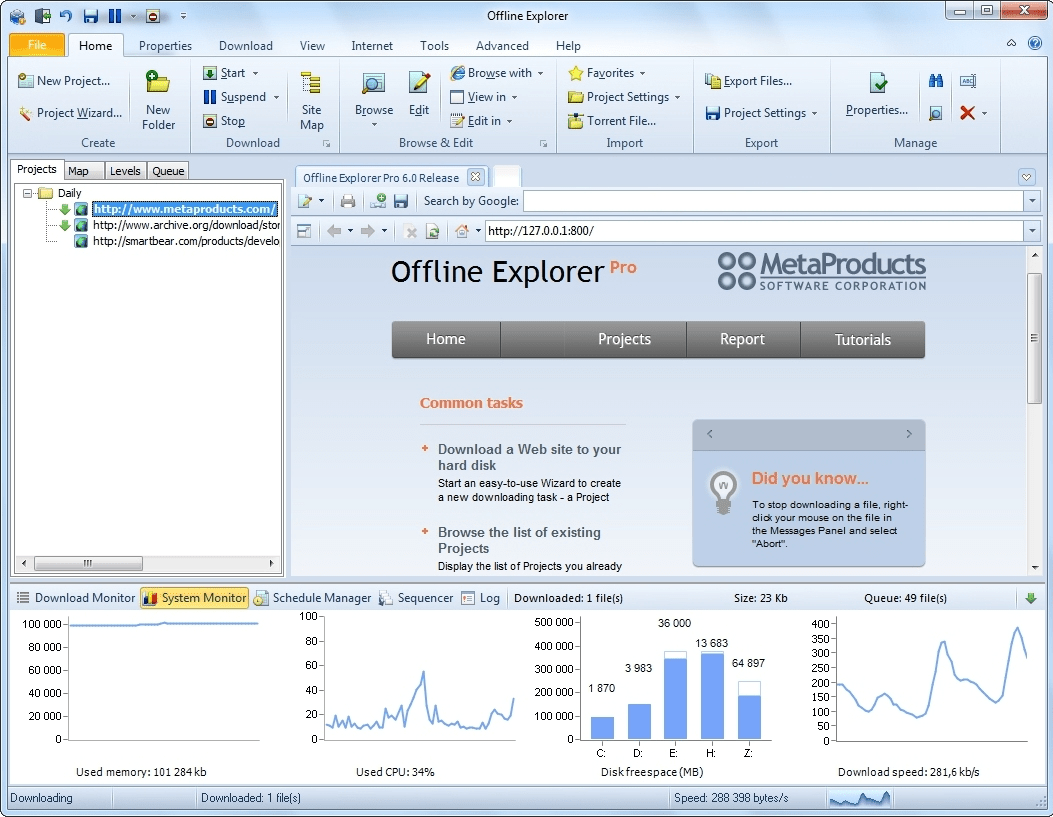Screen dimensions: 1053x817
Task: Click the pause icon in quick access toolbar
Action: click(115, 15)
